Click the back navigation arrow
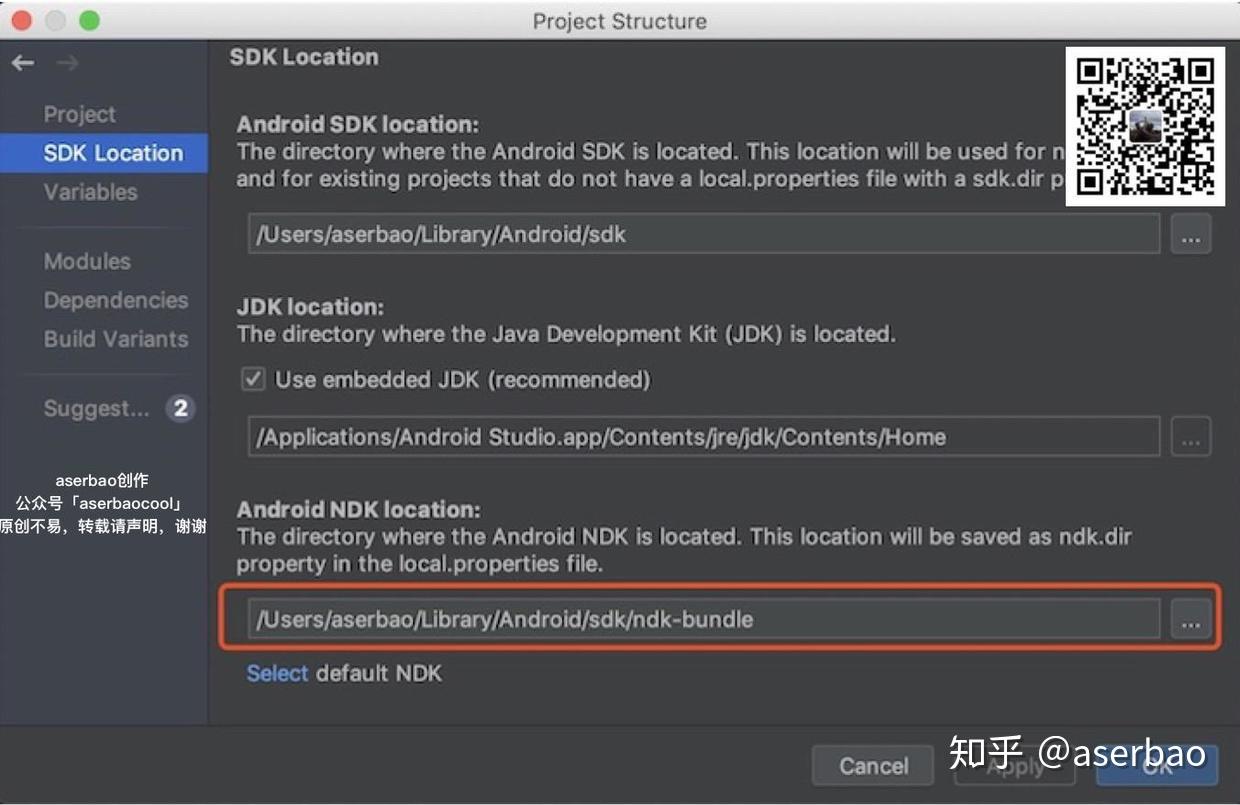Image resolution: width=1240 pixels, height=805 pixels. pyautogui.click(x=22, y=62)
